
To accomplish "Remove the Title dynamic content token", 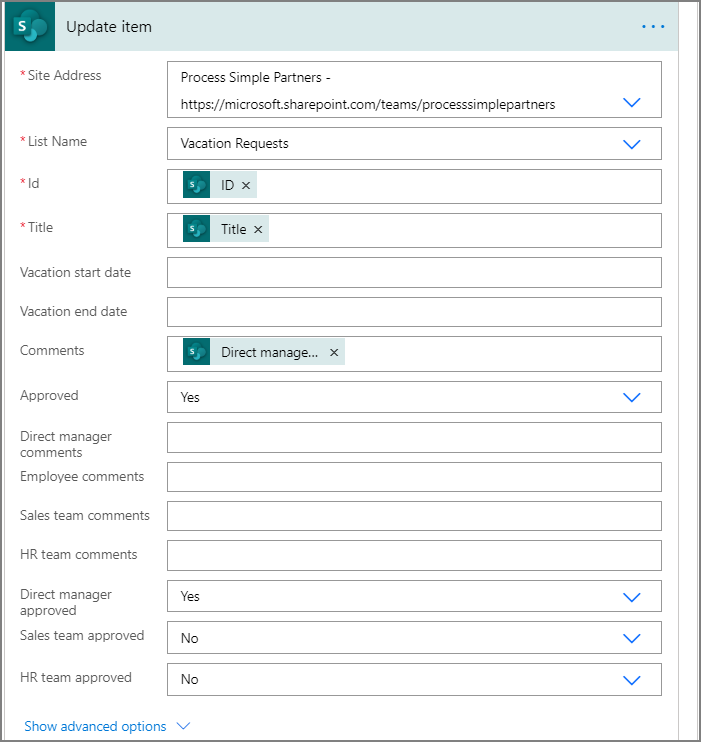I will coord(258,230).
